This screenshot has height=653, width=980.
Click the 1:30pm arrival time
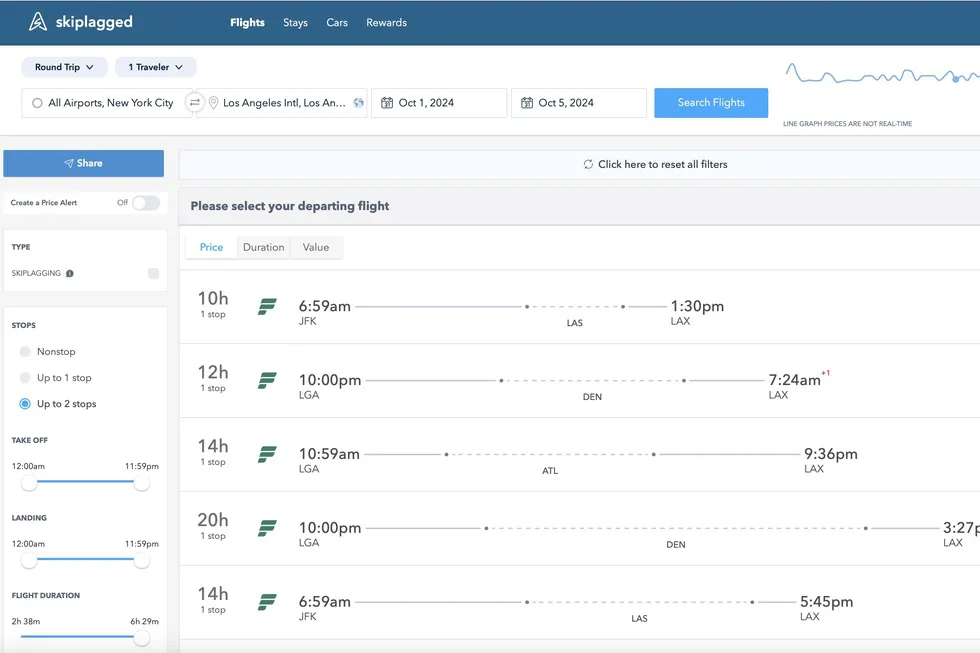click(x=697, y=306)
